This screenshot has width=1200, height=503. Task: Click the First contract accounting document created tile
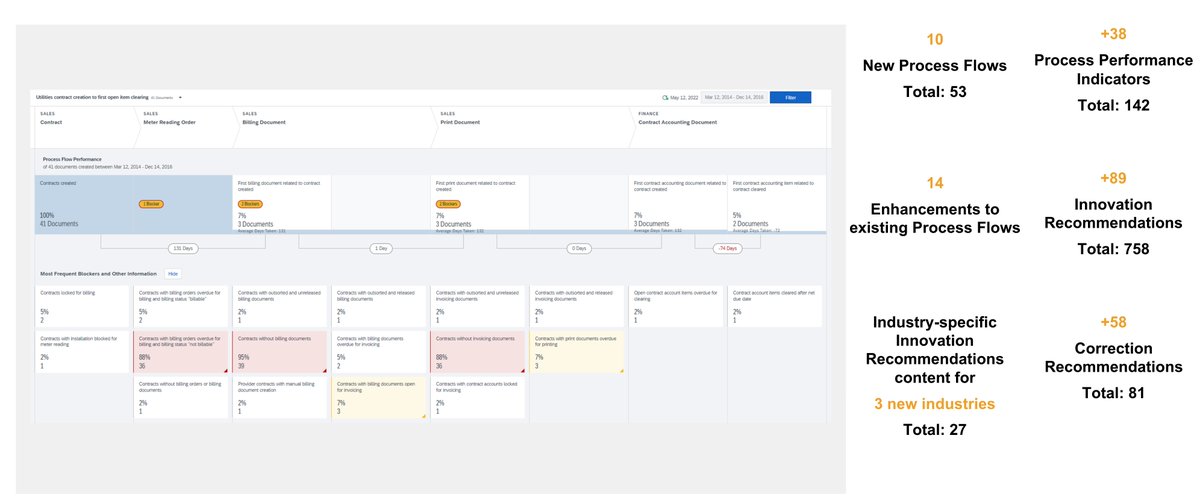click(x=678, y=204)
